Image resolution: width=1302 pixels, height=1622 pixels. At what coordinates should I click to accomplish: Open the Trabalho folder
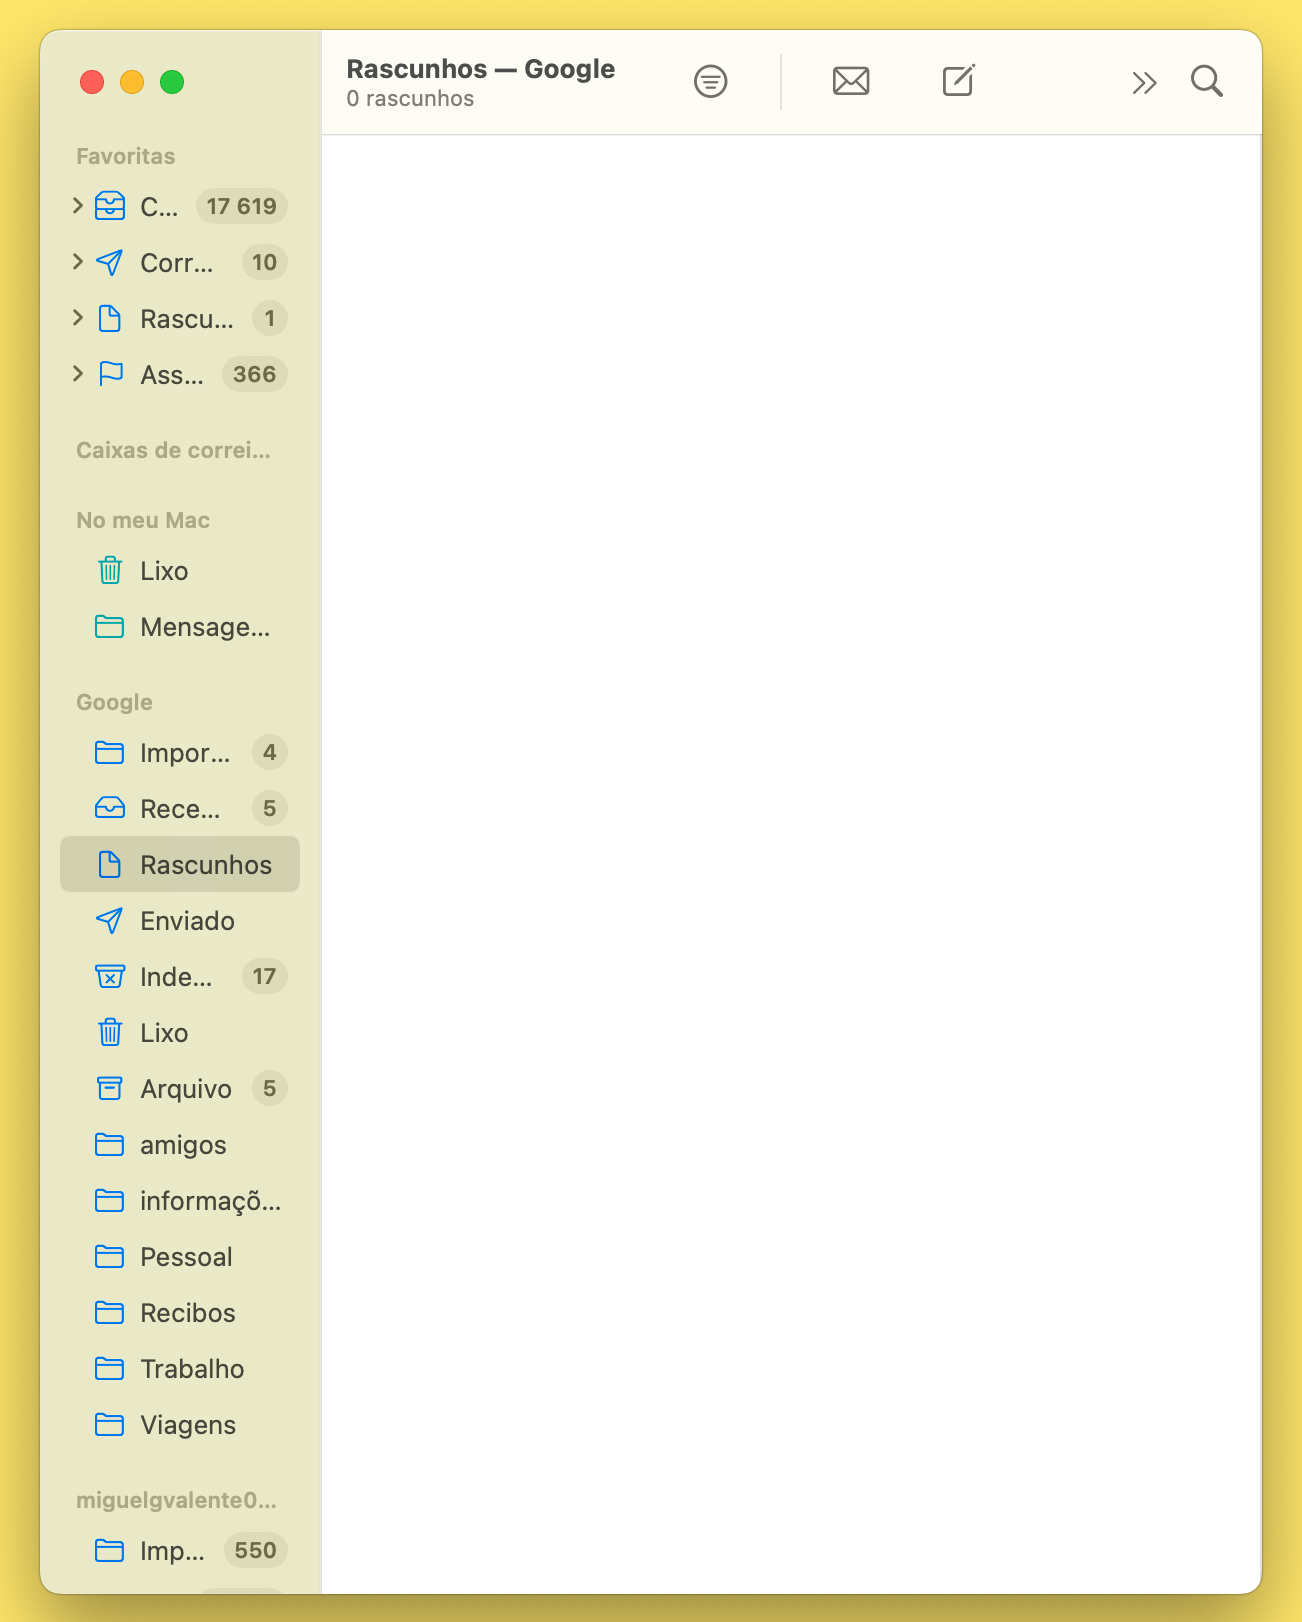180,1369
